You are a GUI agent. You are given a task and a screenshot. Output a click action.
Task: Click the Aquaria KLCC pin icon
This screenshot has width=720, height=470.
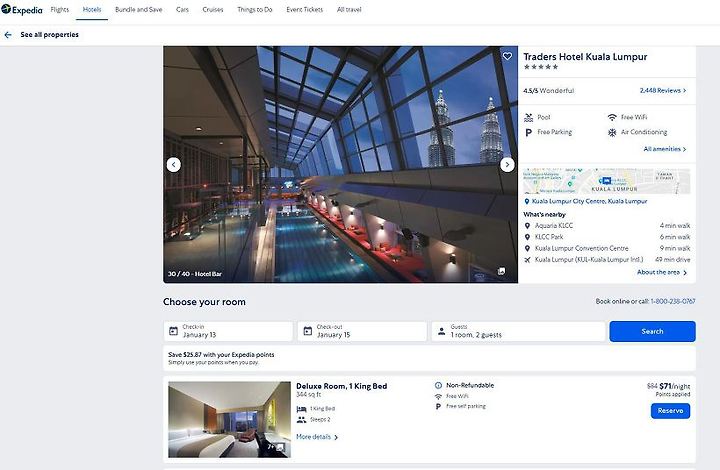pos(527,226)
